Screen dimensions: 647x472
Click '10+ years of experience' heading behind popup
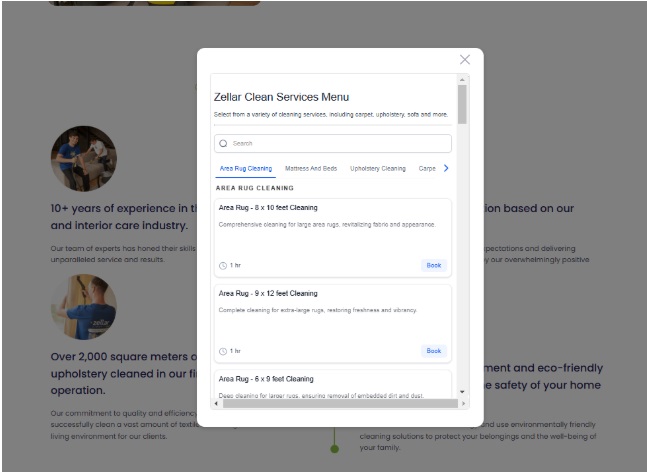coord(124,217)
